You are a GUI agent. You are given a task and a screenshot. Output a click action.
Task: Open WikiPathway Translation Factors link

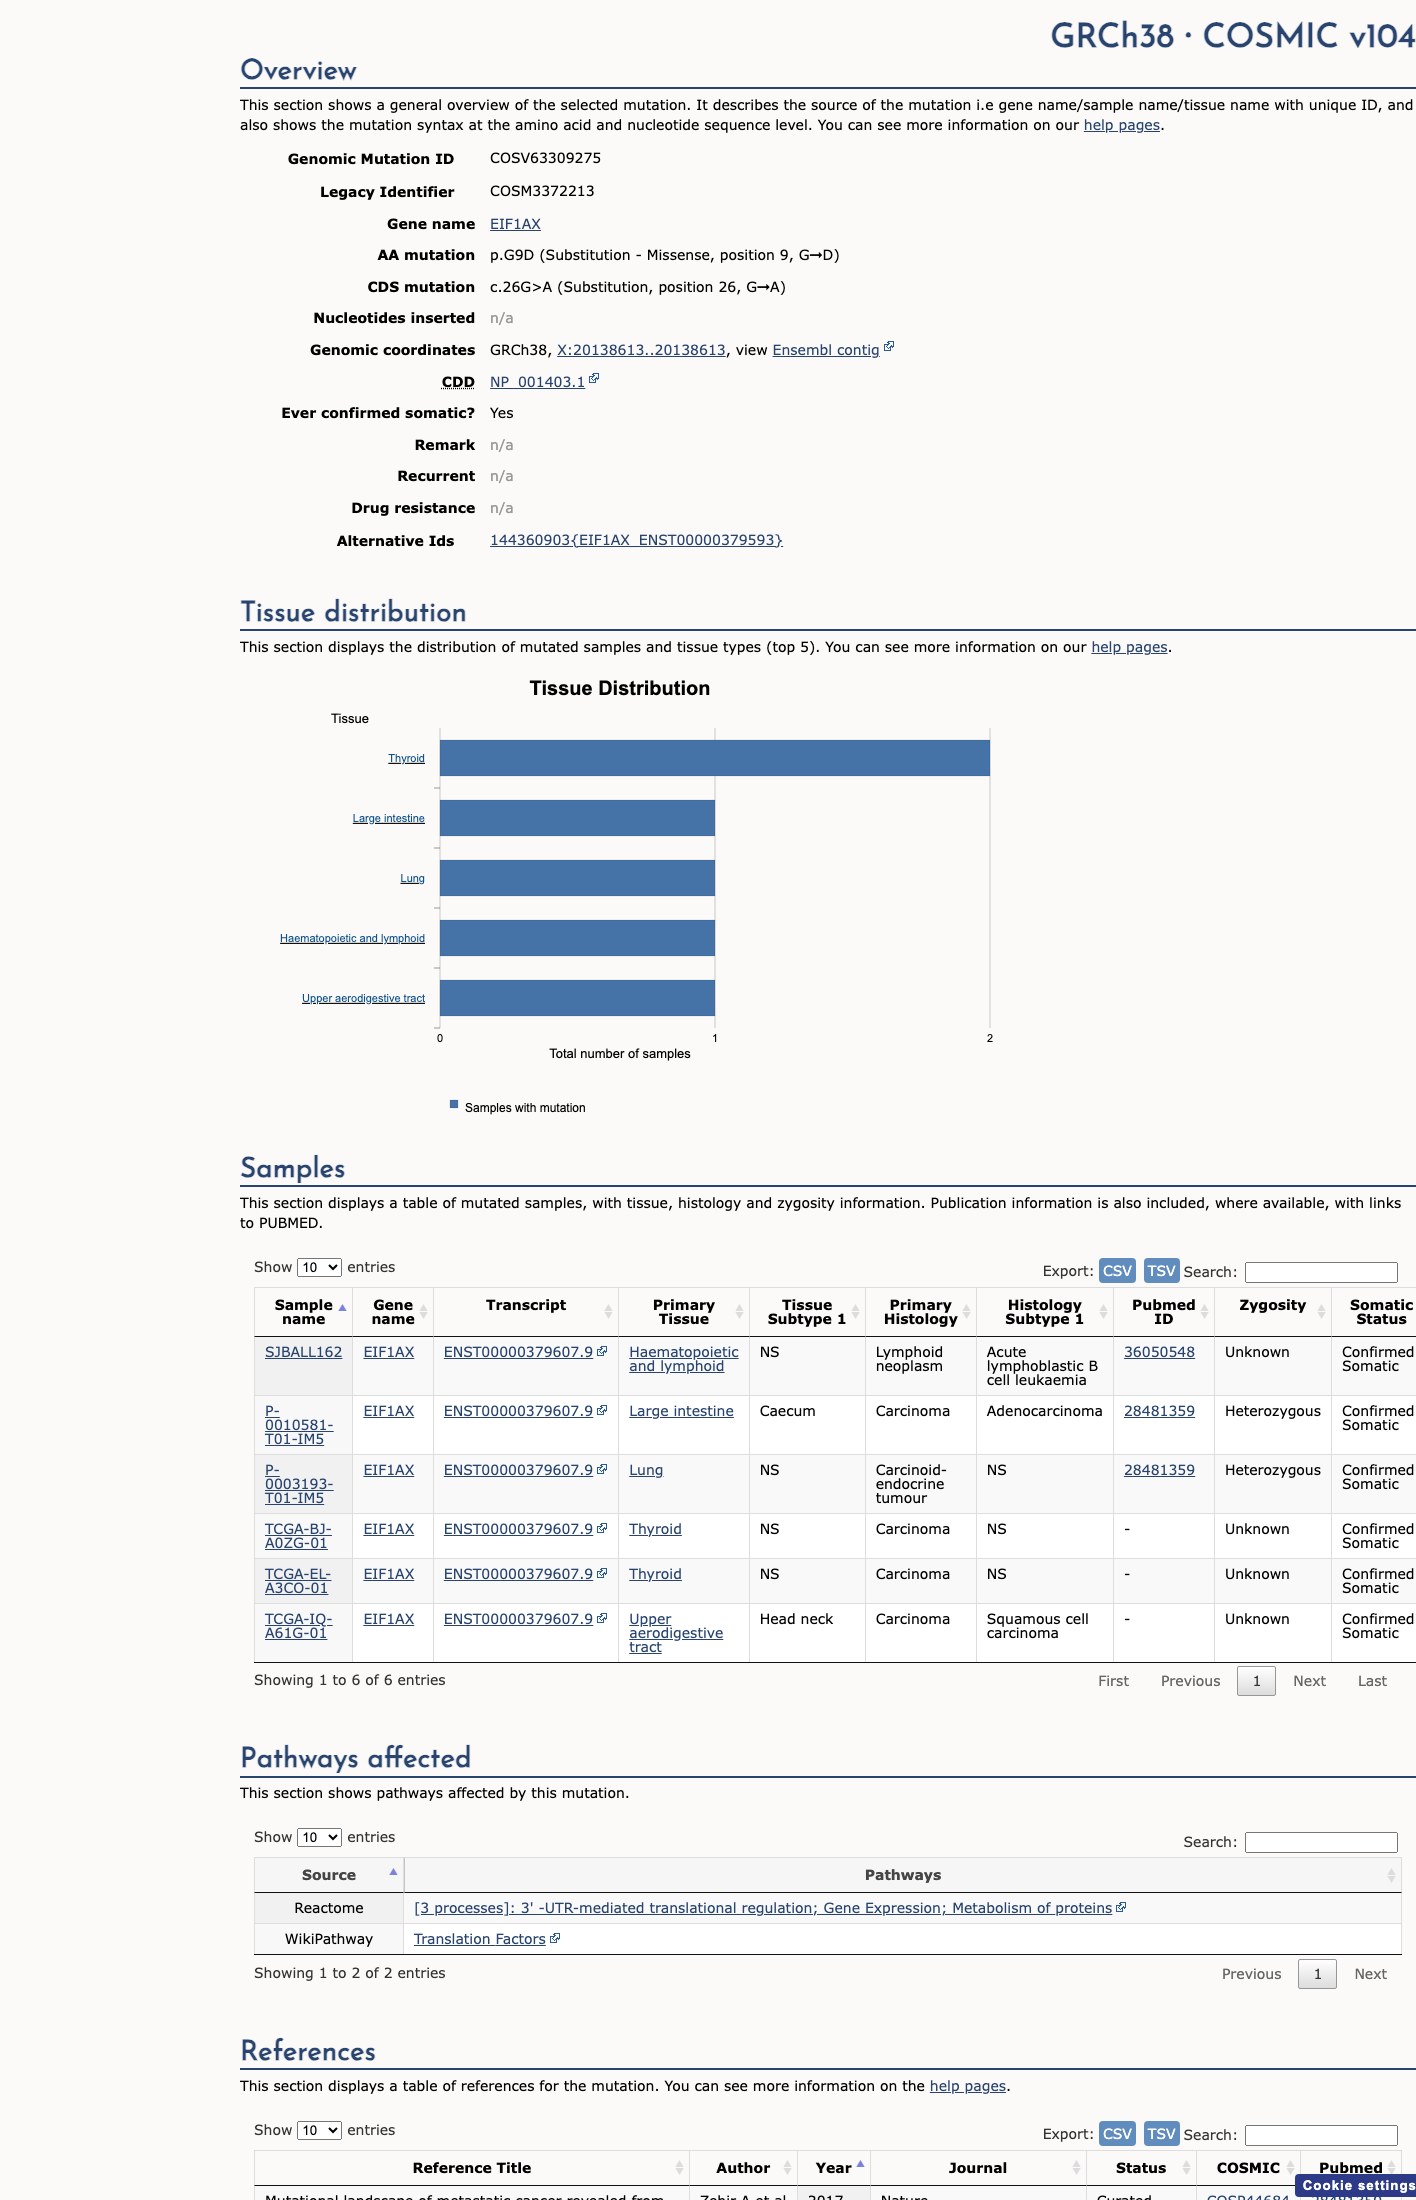click(480, 1939)
